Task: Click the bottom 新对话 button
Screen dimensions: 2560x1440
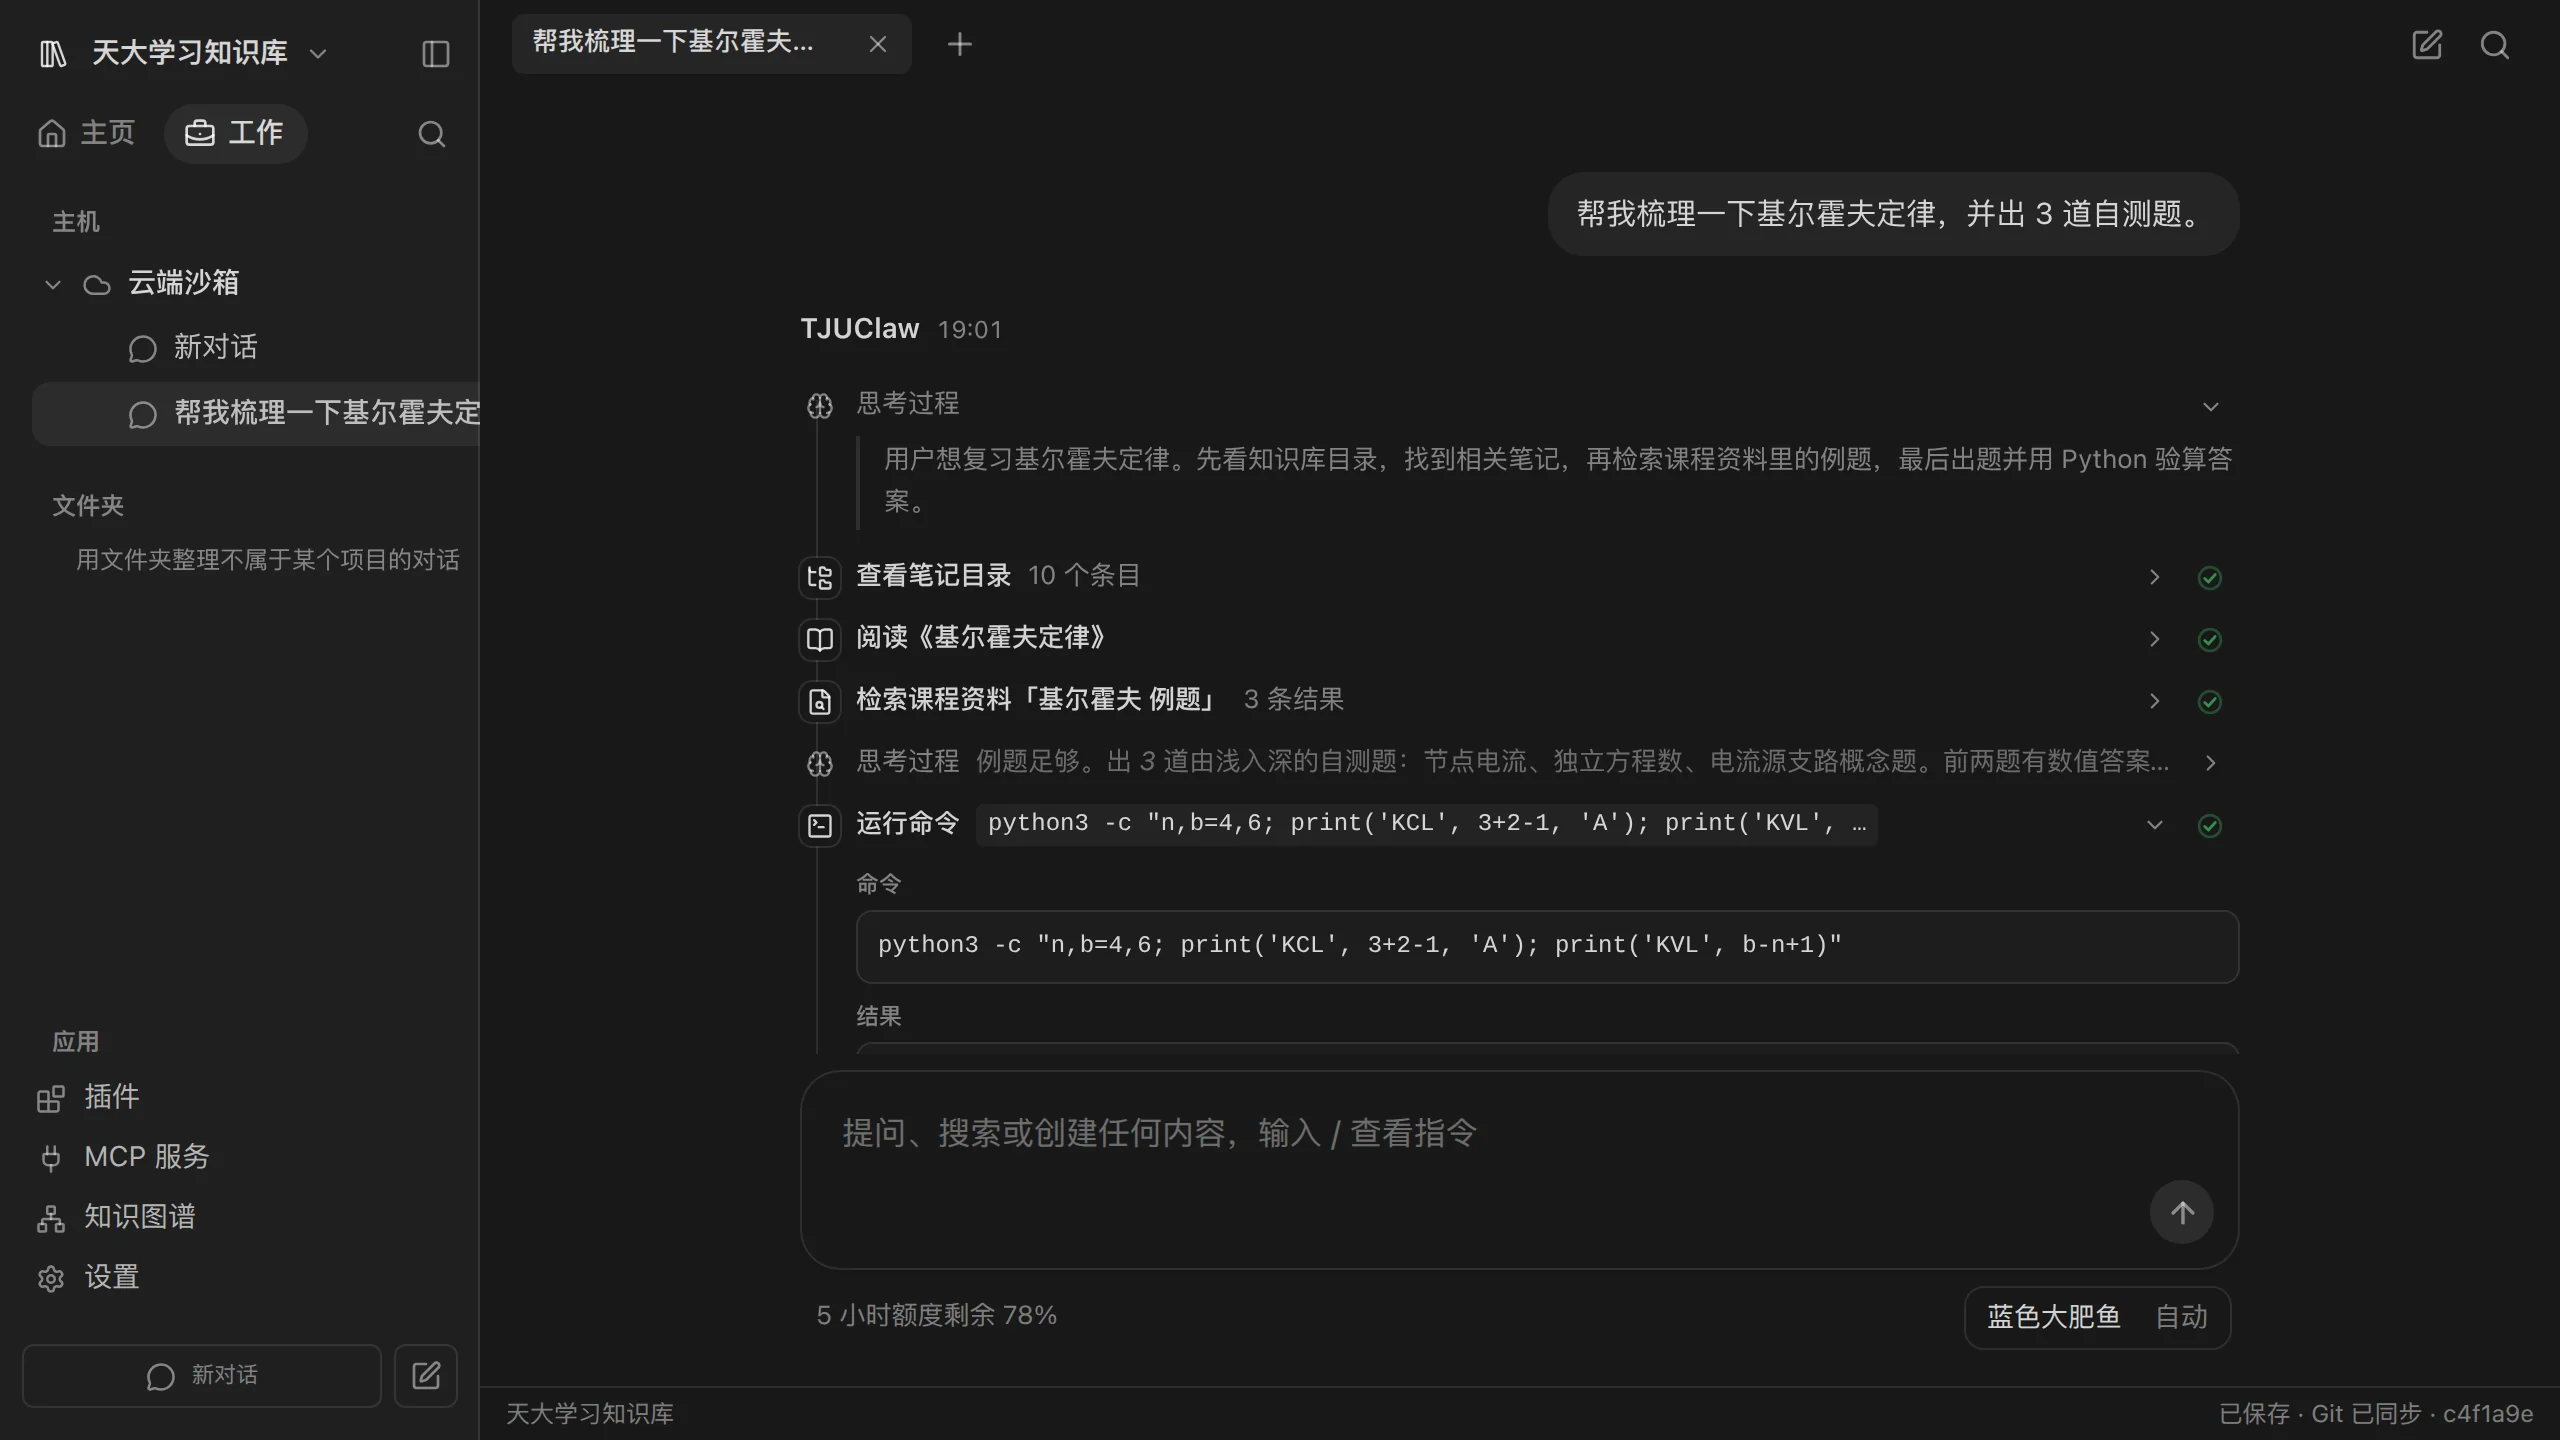Action: pyautogui.click(x=202, y=1376)
